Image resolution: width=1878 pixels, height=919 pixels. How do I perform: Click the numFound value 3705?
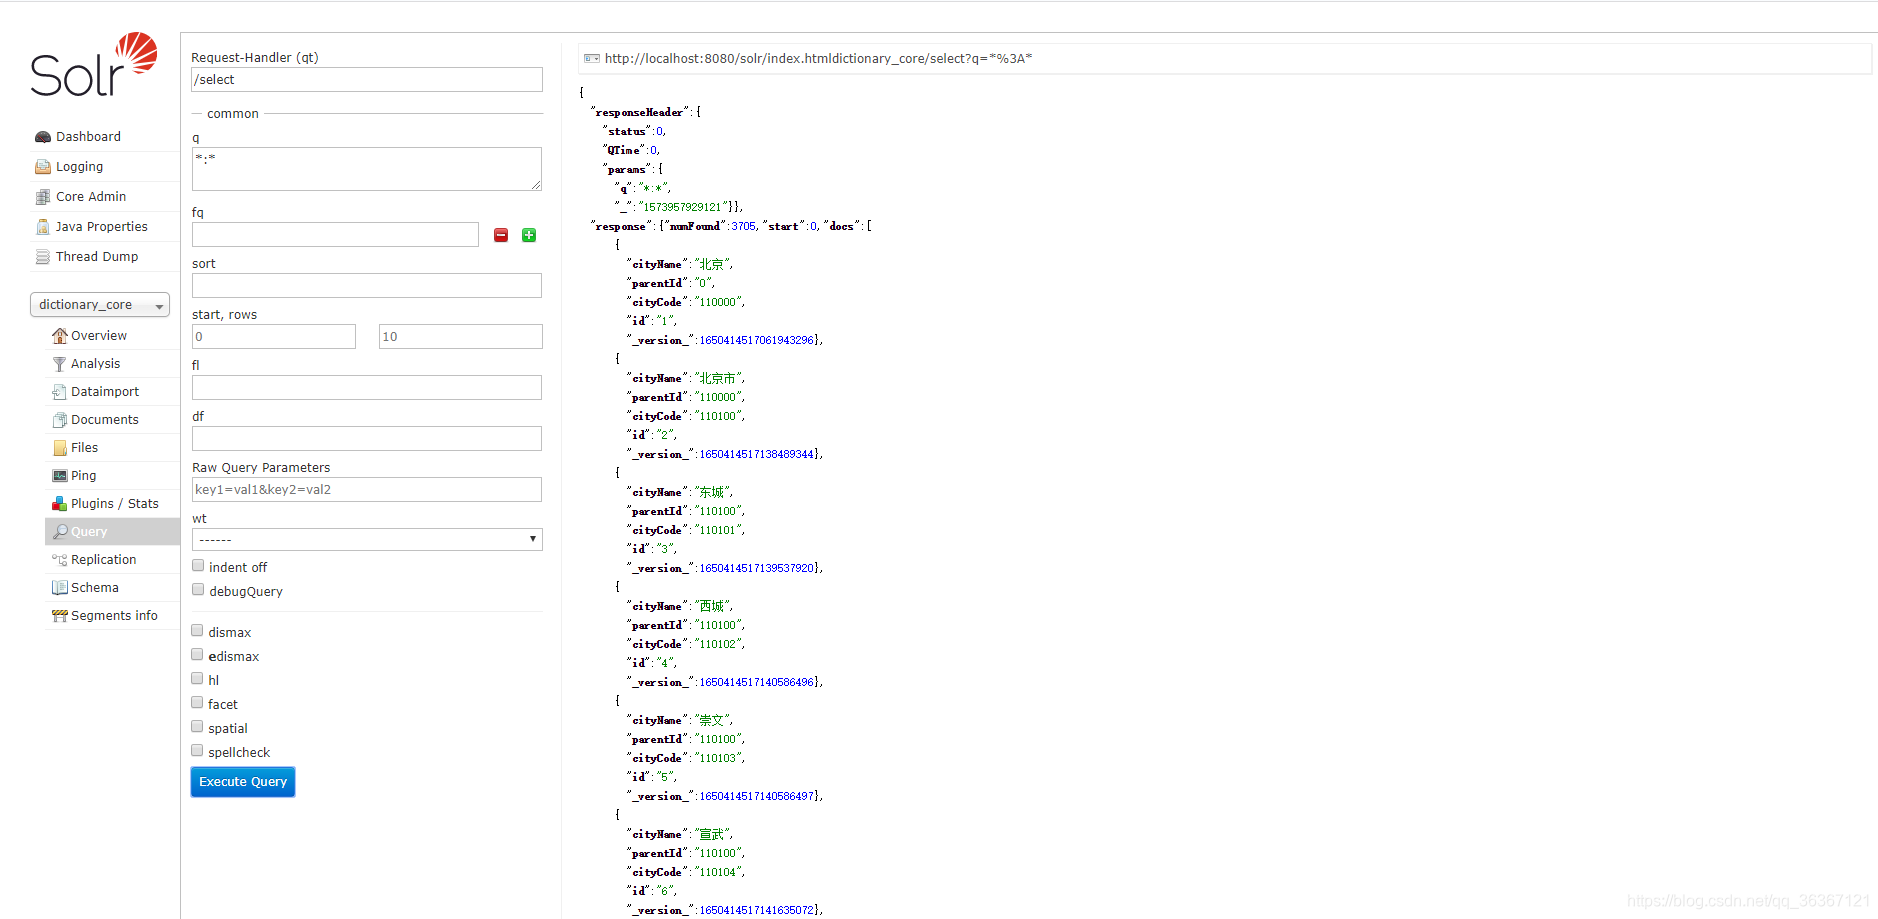tap(744, 227)
